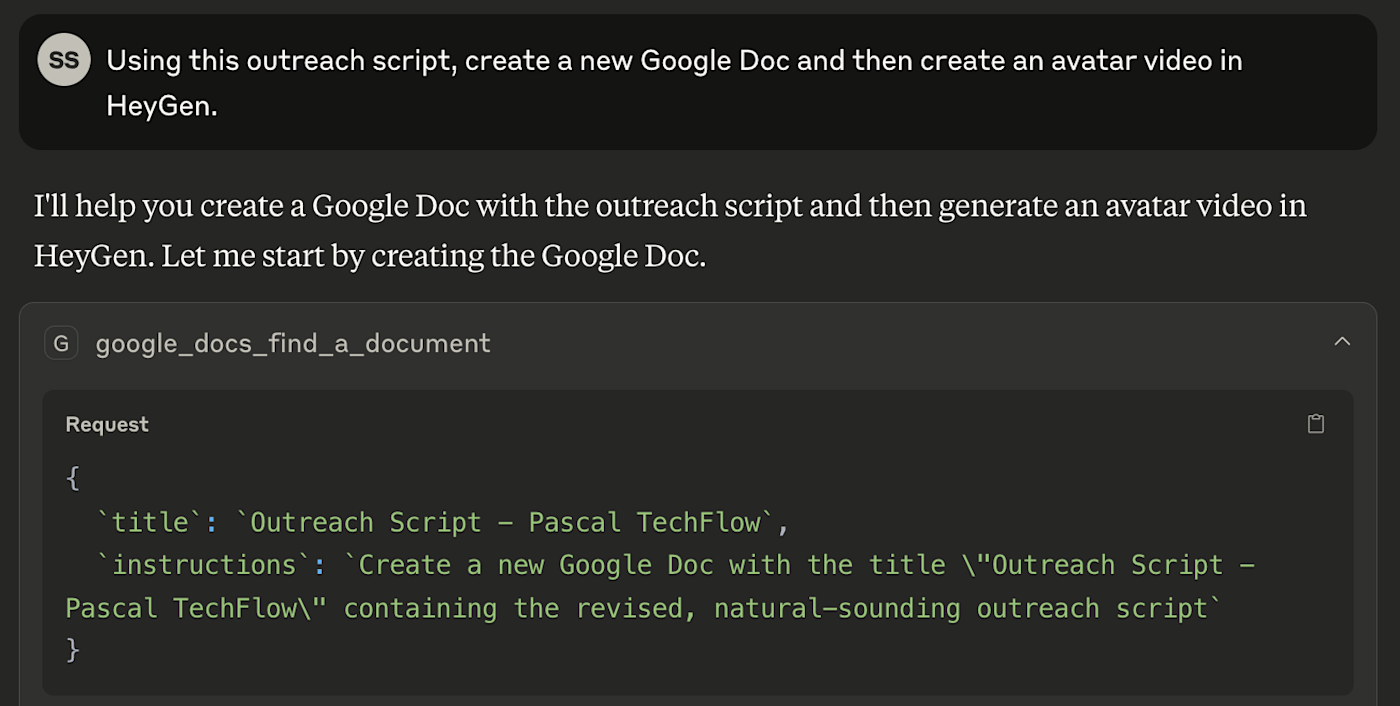1400x706 pixels.
Task: Click the `title` key in the request
Action: pos(150,522)
